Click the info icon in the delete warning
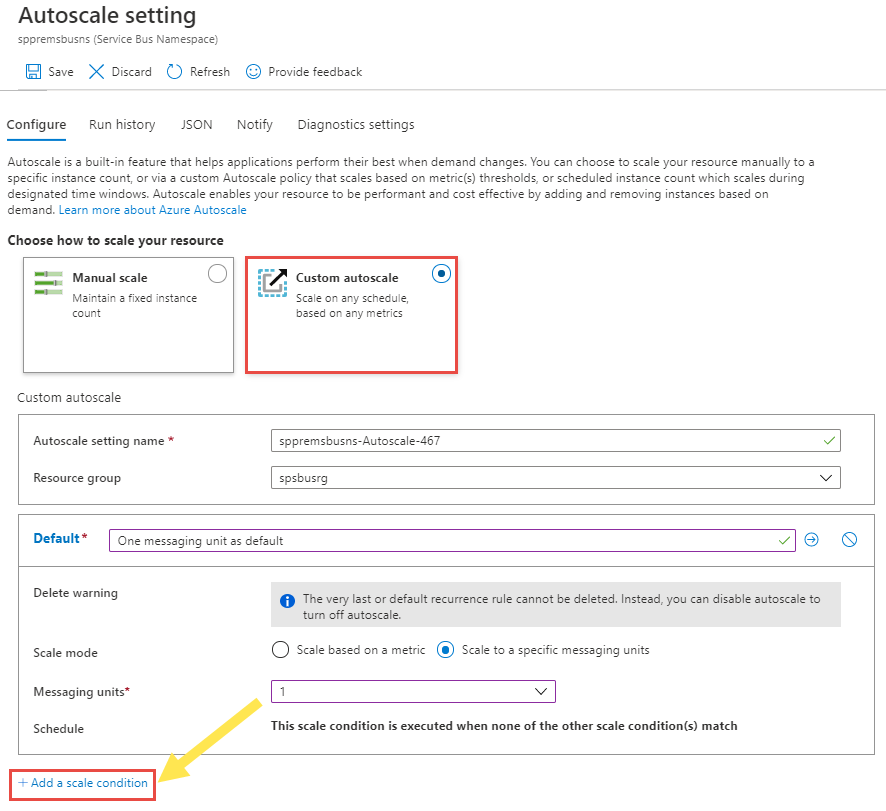886x811 pixels. coord(289,600)
